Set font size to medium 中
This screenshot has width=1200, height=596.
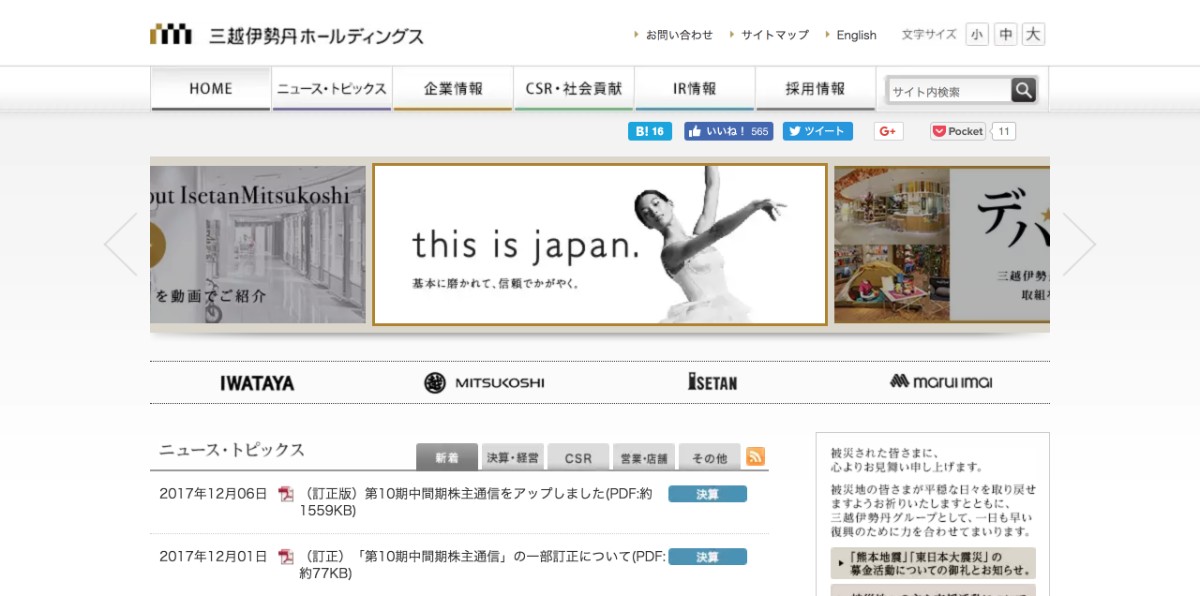pyautogui.click(x=1006, y=34)
